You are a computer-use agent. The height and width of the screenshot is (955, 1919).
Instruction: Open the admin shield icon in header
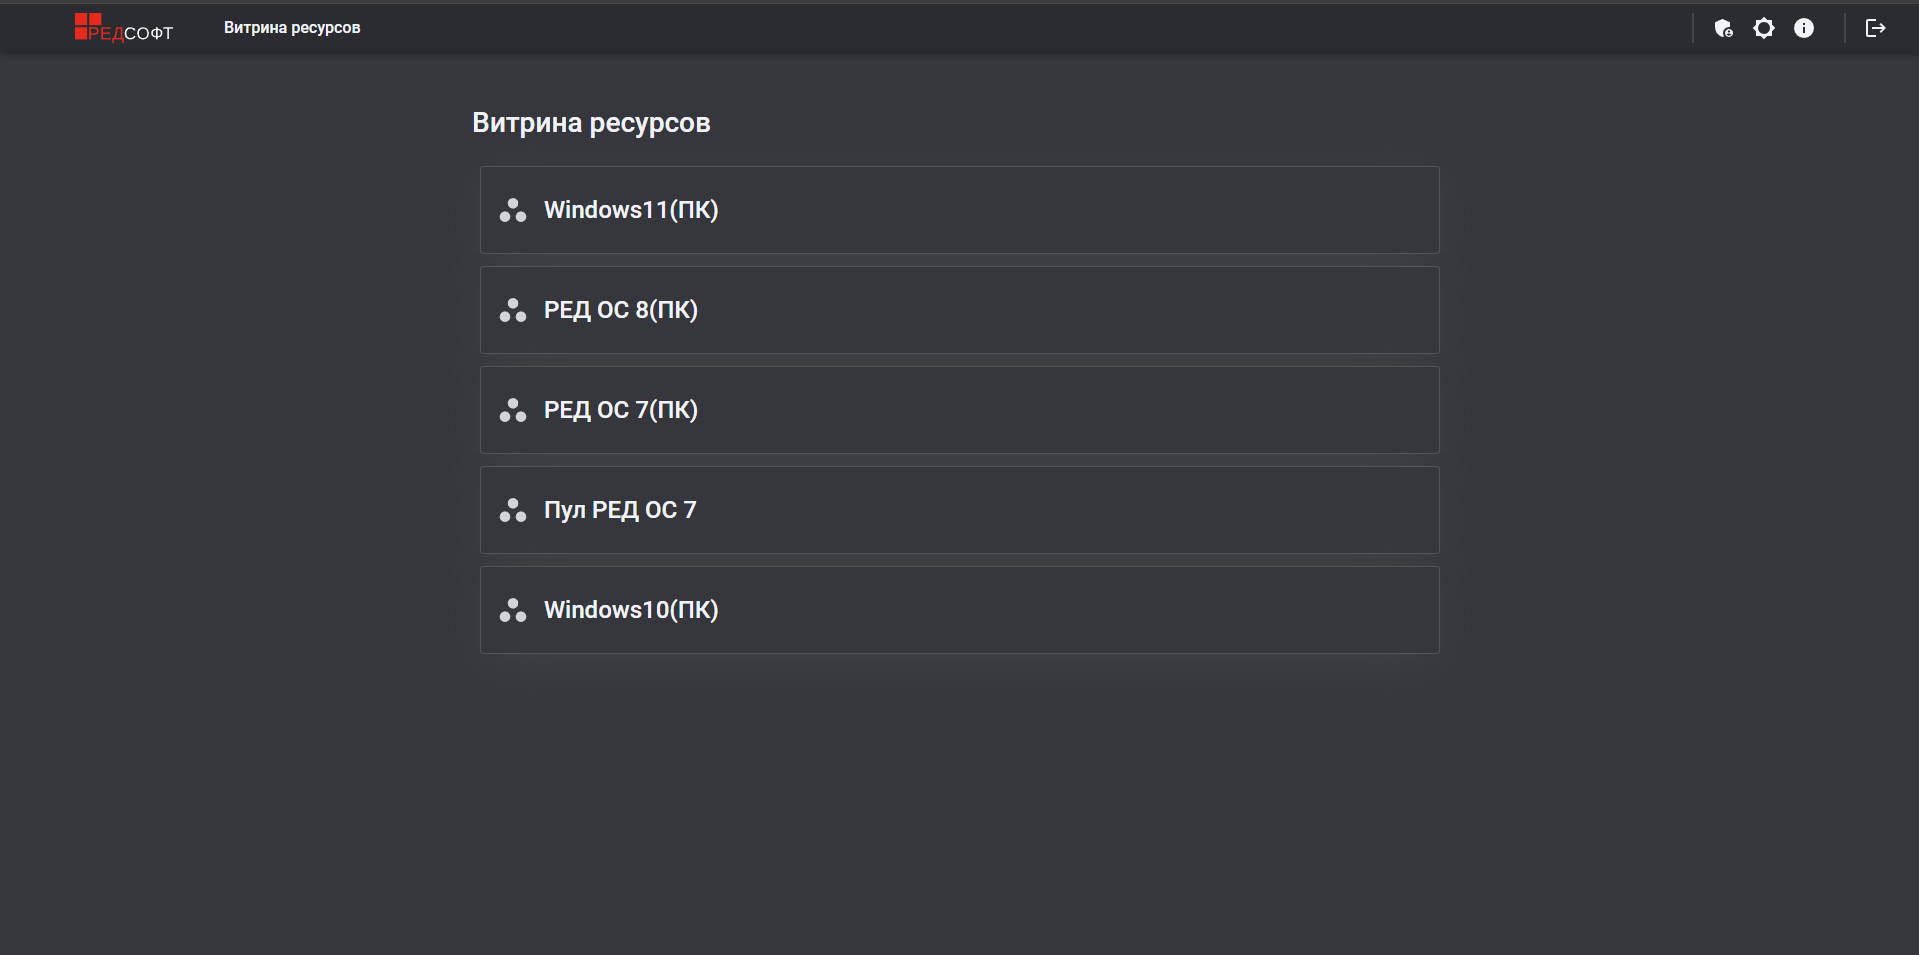[1723, 28]
